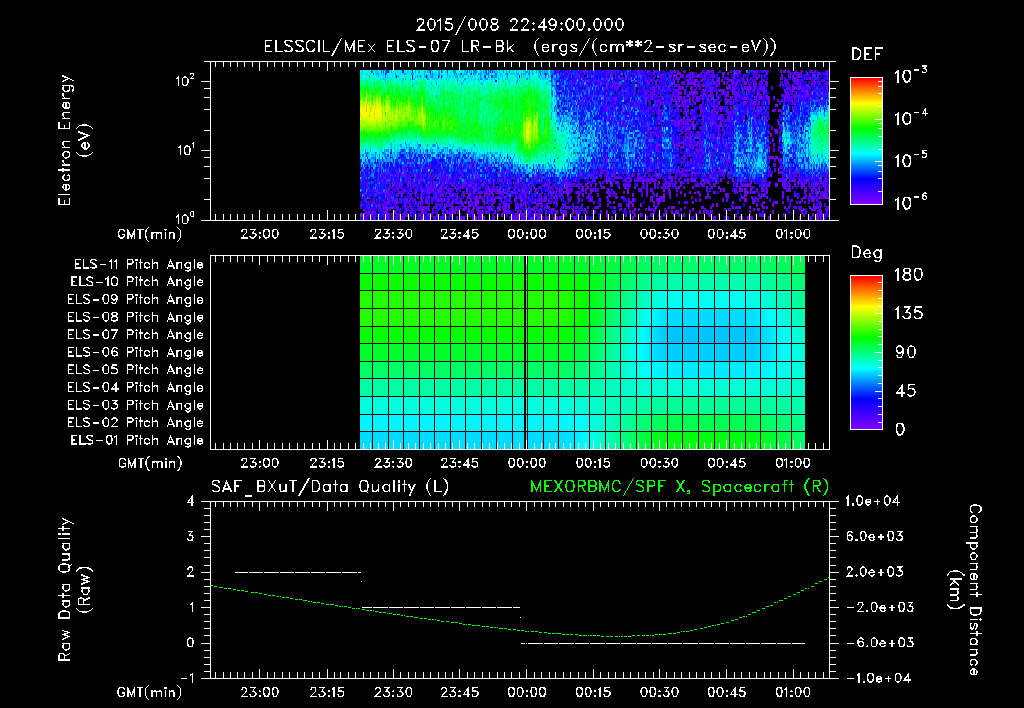
Task: Click the Deg colorbar title
Action: tap(867, 253)
